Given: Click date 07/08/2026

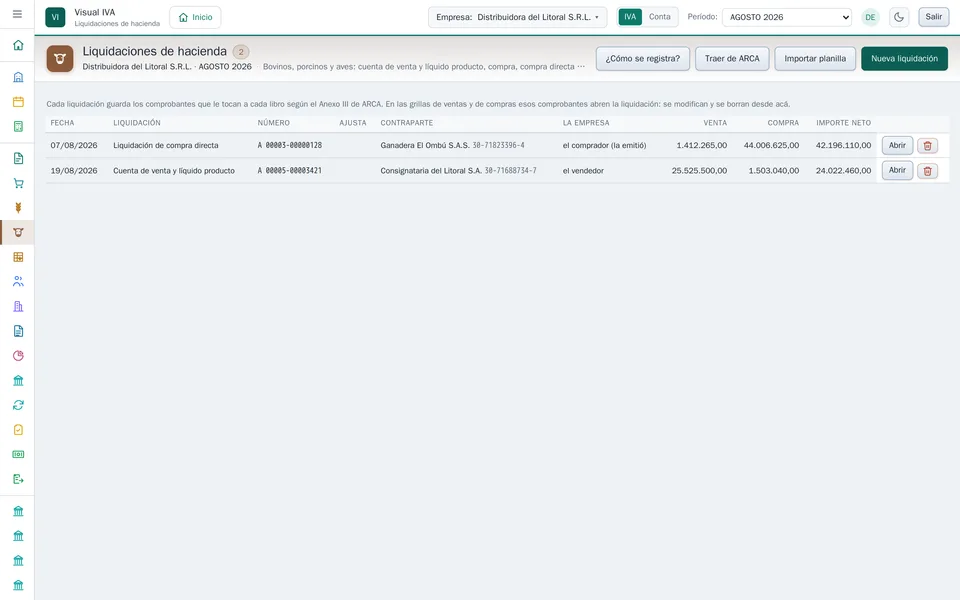Looking at the screenshot, I should coord(74,146).
